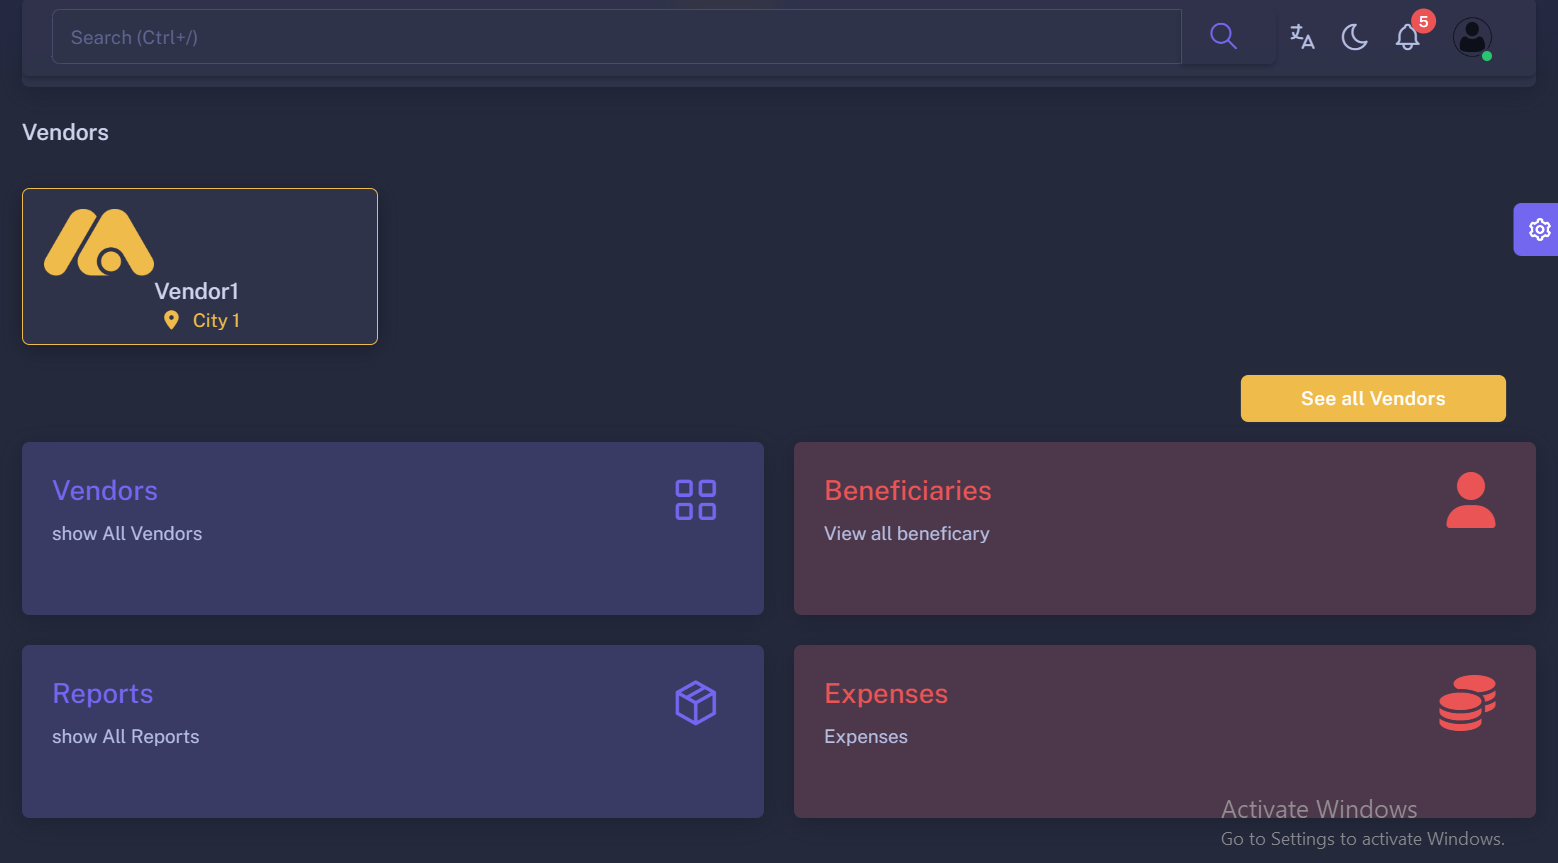Click the City 1 label text
Viewport: 1558px width, 863px height.
(216, 320)
